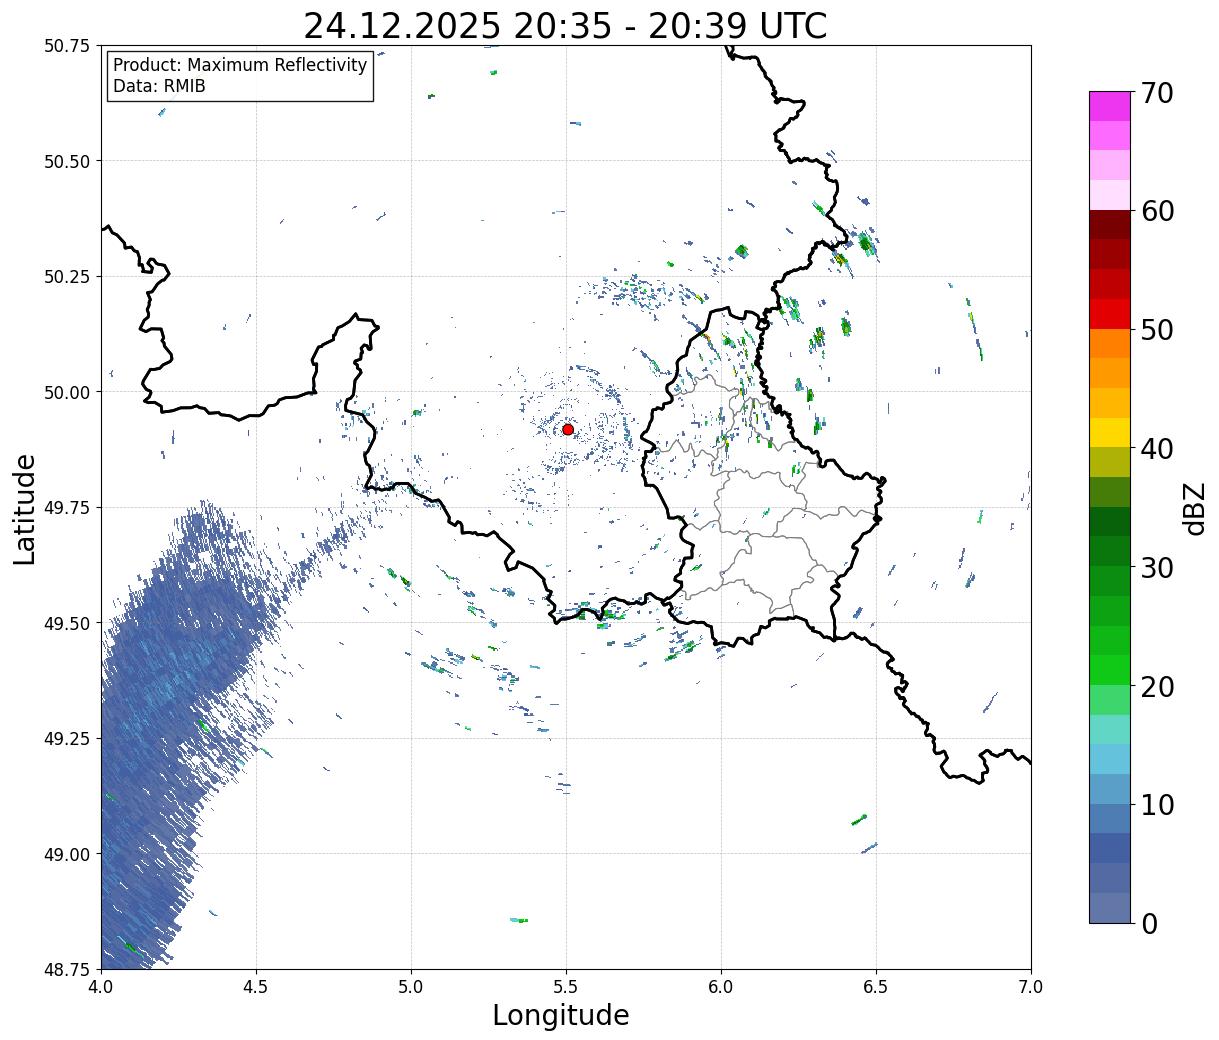Click the longitude tick label 6.0
Viewport: 1219px width, 1040px height.
pyautogui.click(x=721, y=986)
